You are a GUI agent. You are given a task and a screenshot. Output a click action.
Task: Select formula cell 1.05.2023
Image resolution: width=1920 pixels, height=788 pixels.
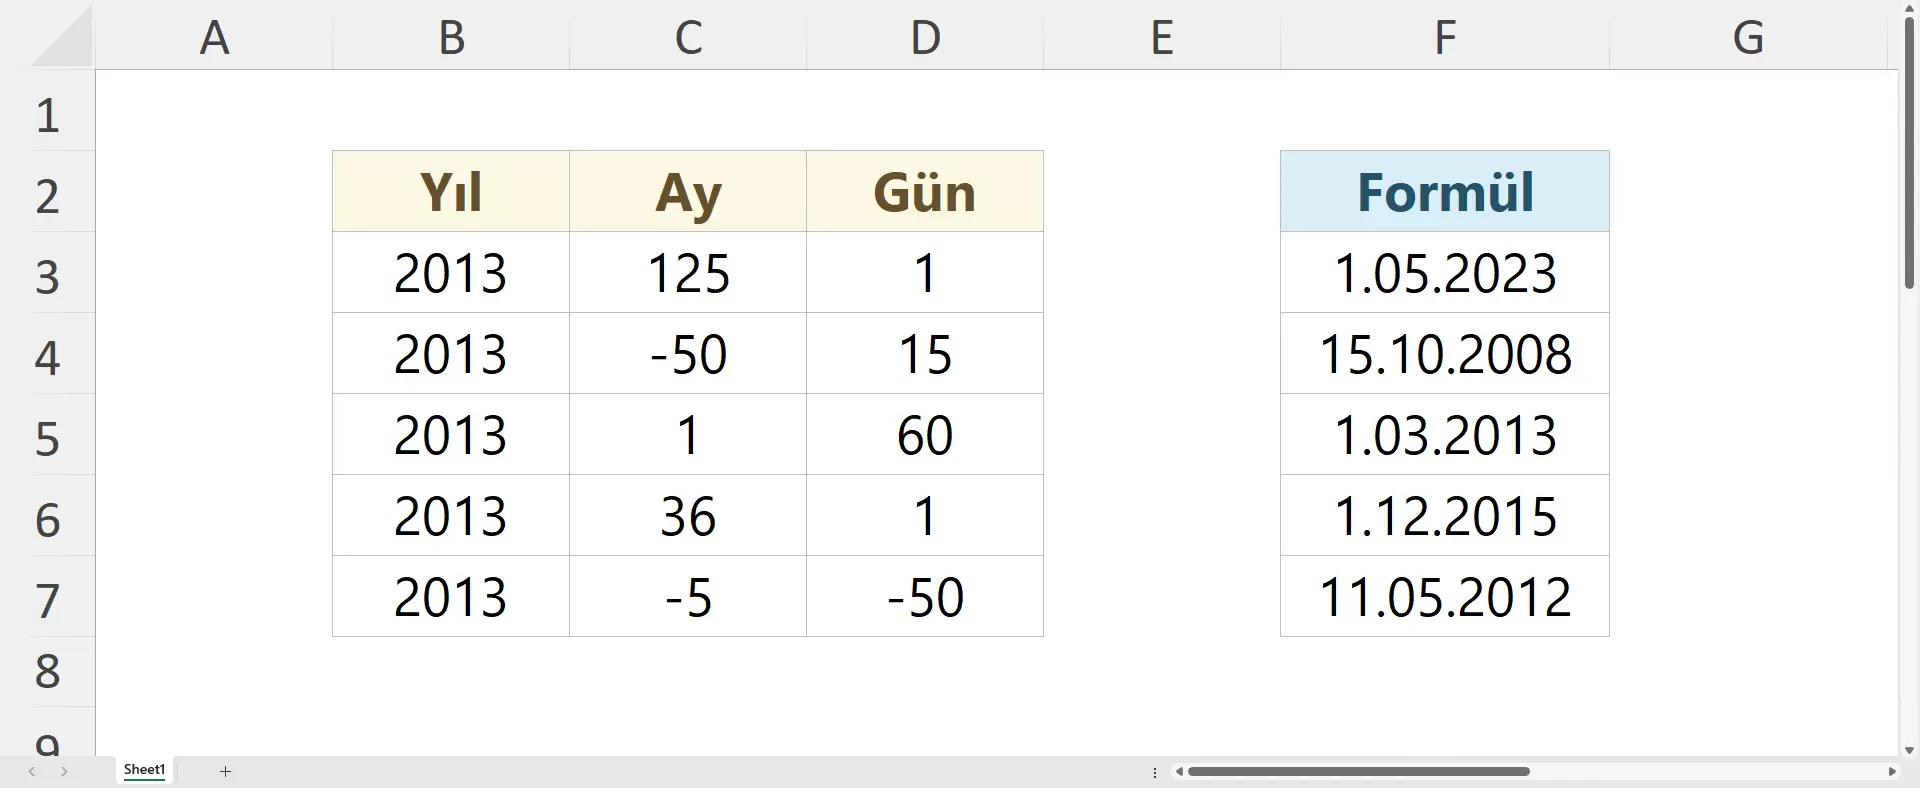pyautogui.click(x=1445, y=273)
